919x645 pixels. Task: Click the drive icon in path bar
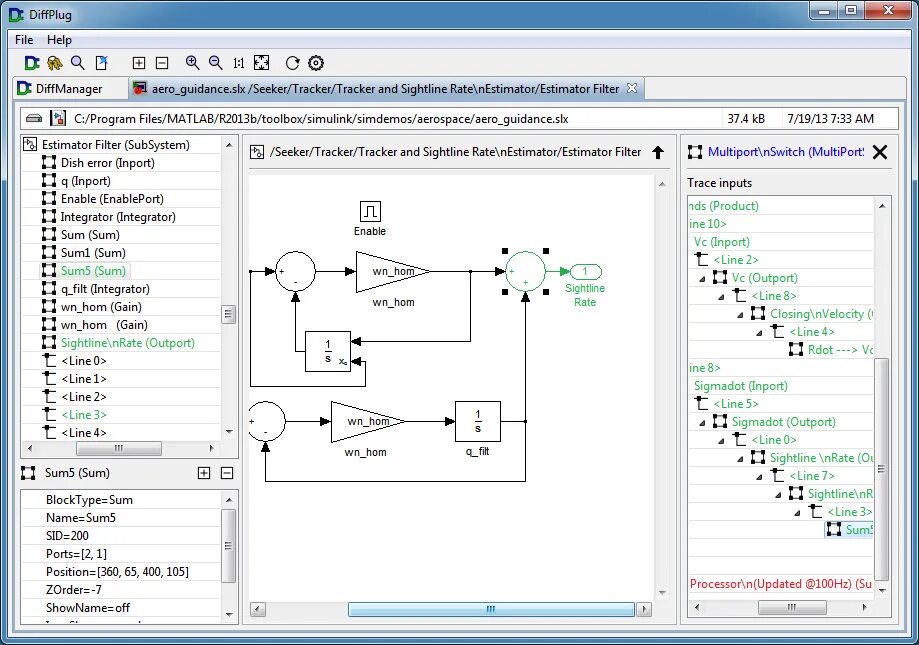(34, 119)
